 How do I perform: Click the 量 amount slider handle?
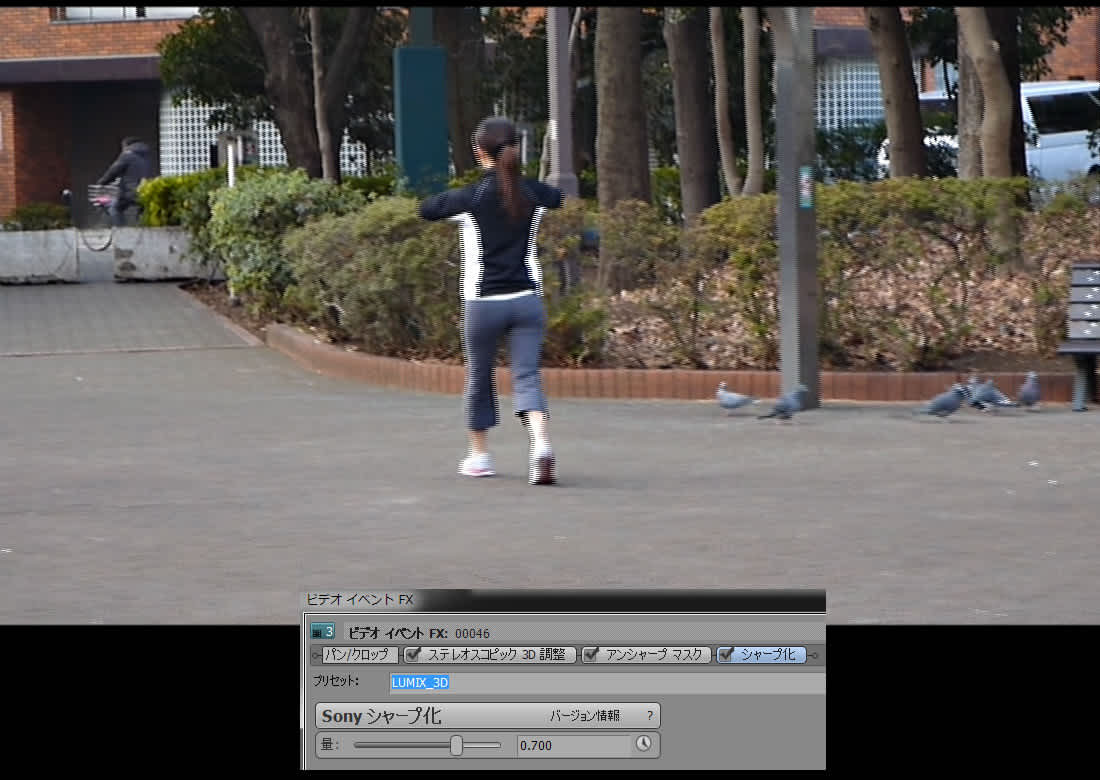[x=457, y=745]
